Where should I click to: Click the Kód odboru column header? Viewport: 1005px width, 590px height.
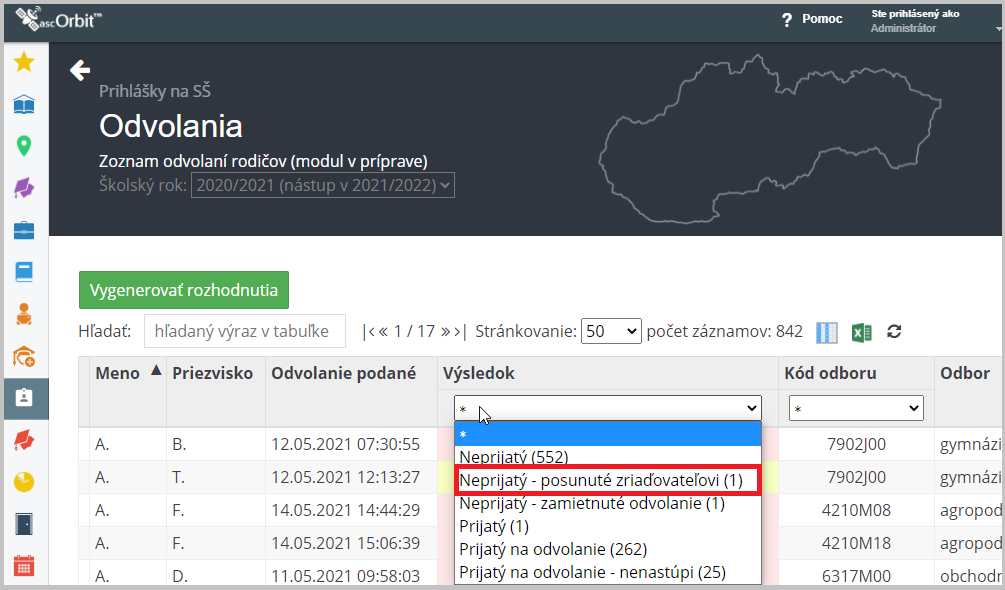tap(830, 373)
